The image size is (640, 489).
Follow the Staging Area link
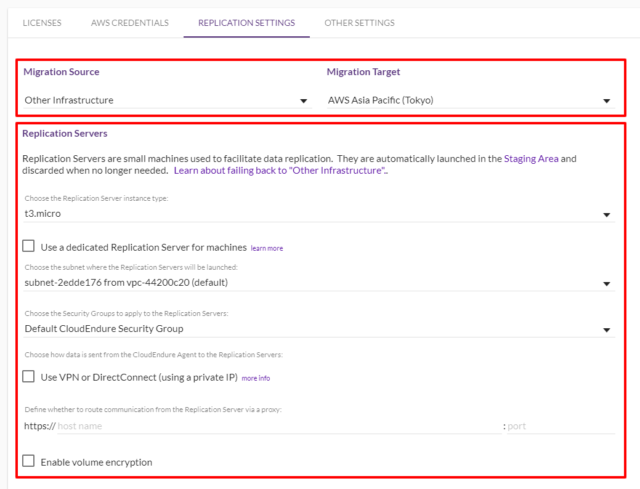[531, 159]
